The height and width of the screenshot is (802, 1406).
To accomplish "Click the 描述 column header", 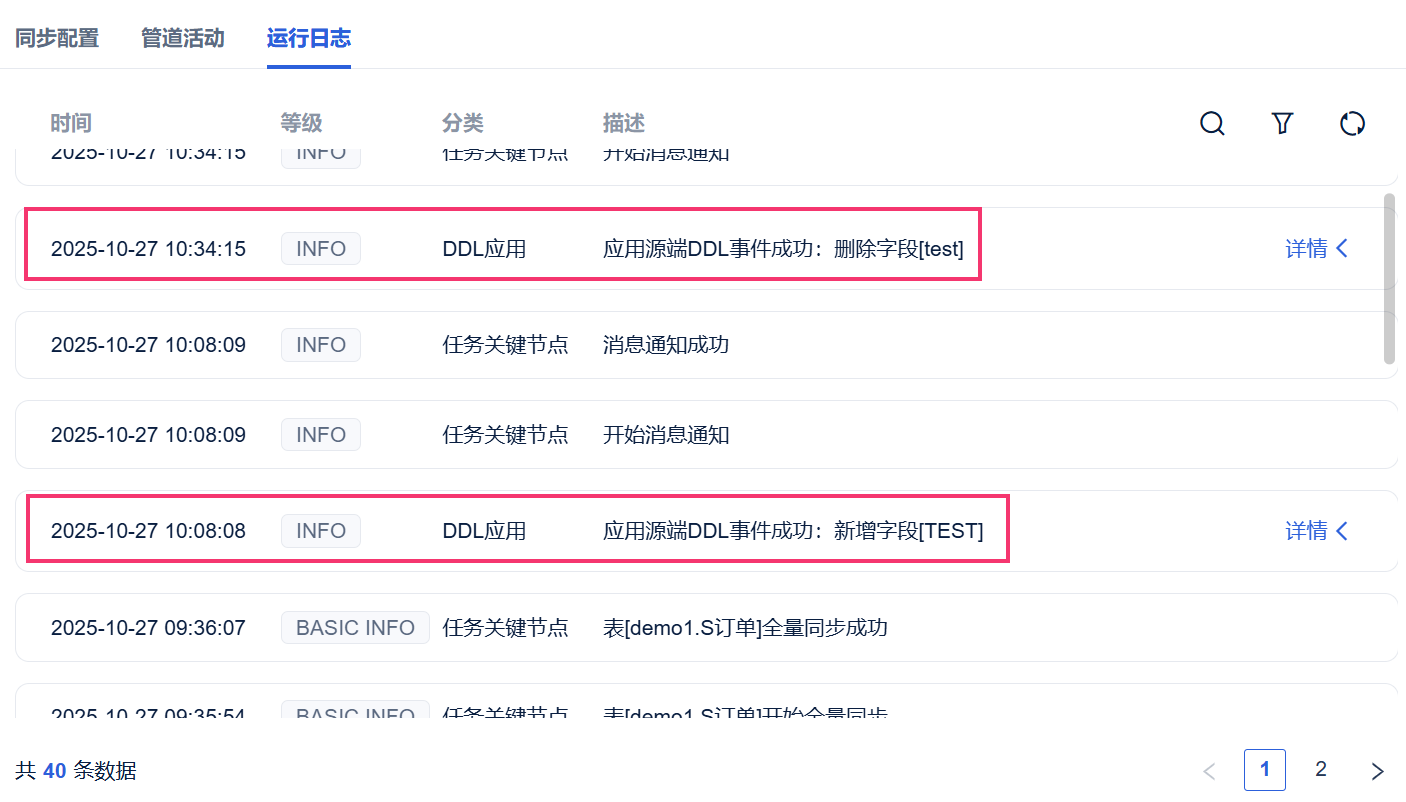I will pos(624,123).
